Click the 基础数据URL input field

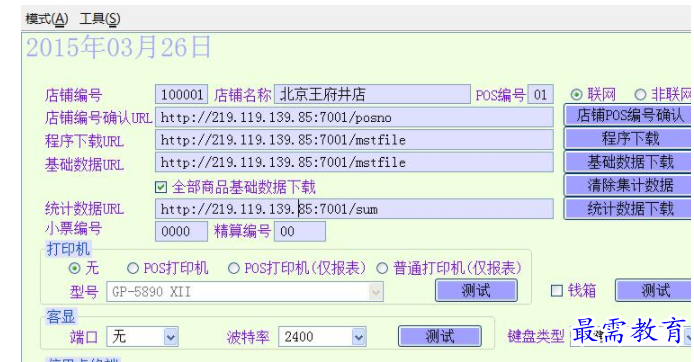tap(354, 162)
